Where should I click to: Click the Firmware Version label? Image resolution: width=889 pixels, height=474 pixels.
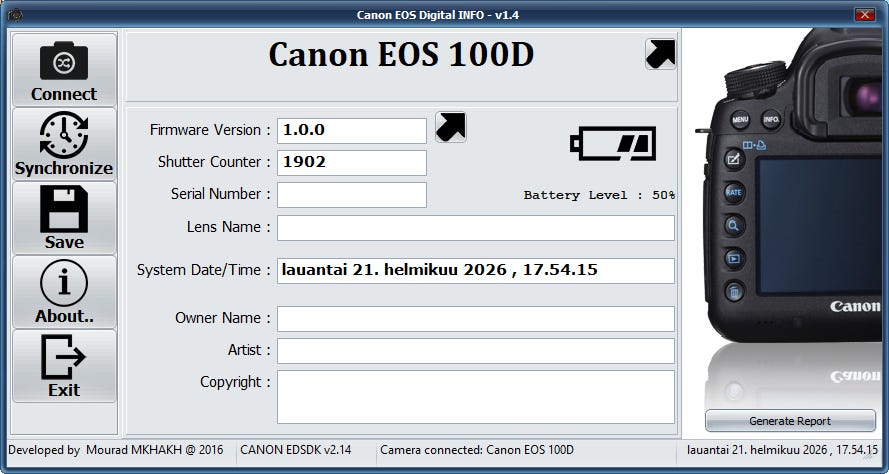click(x=210, y=130)
